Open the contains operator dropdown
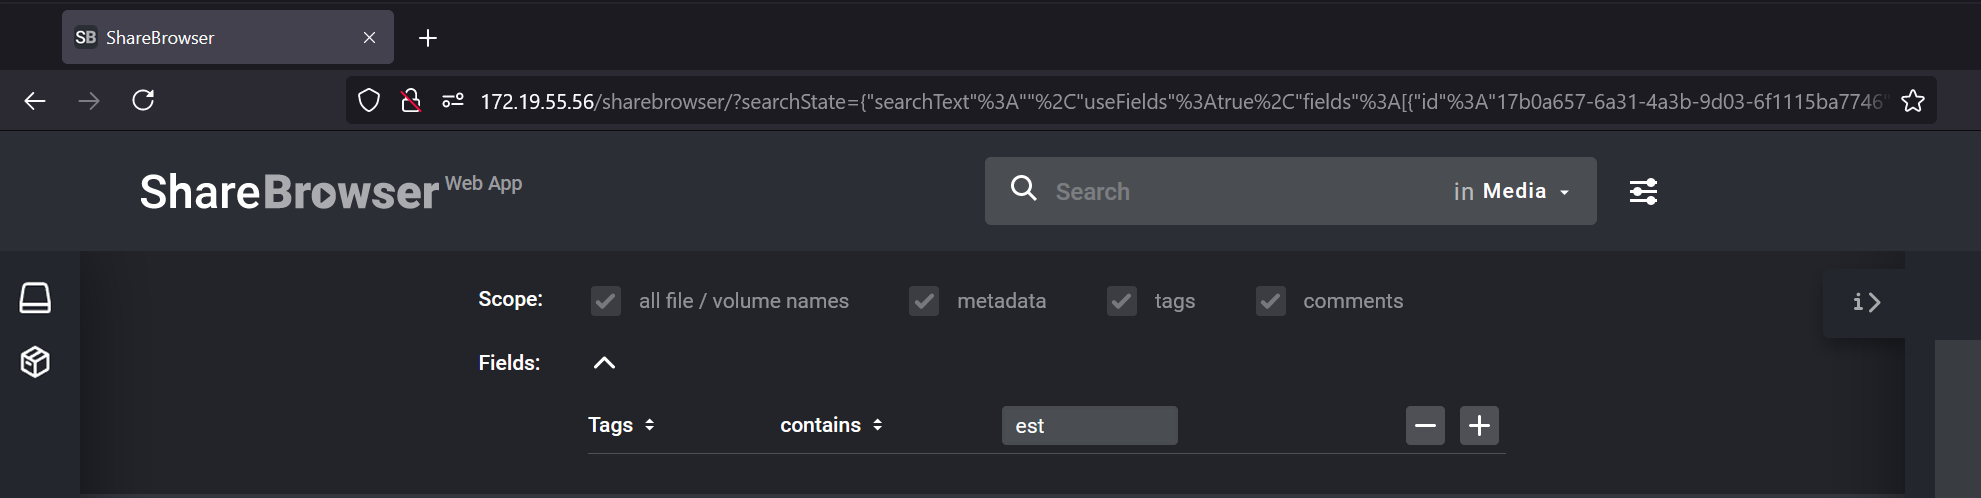The width and height of the screenshot is (1981, 498). pos(831,425)
